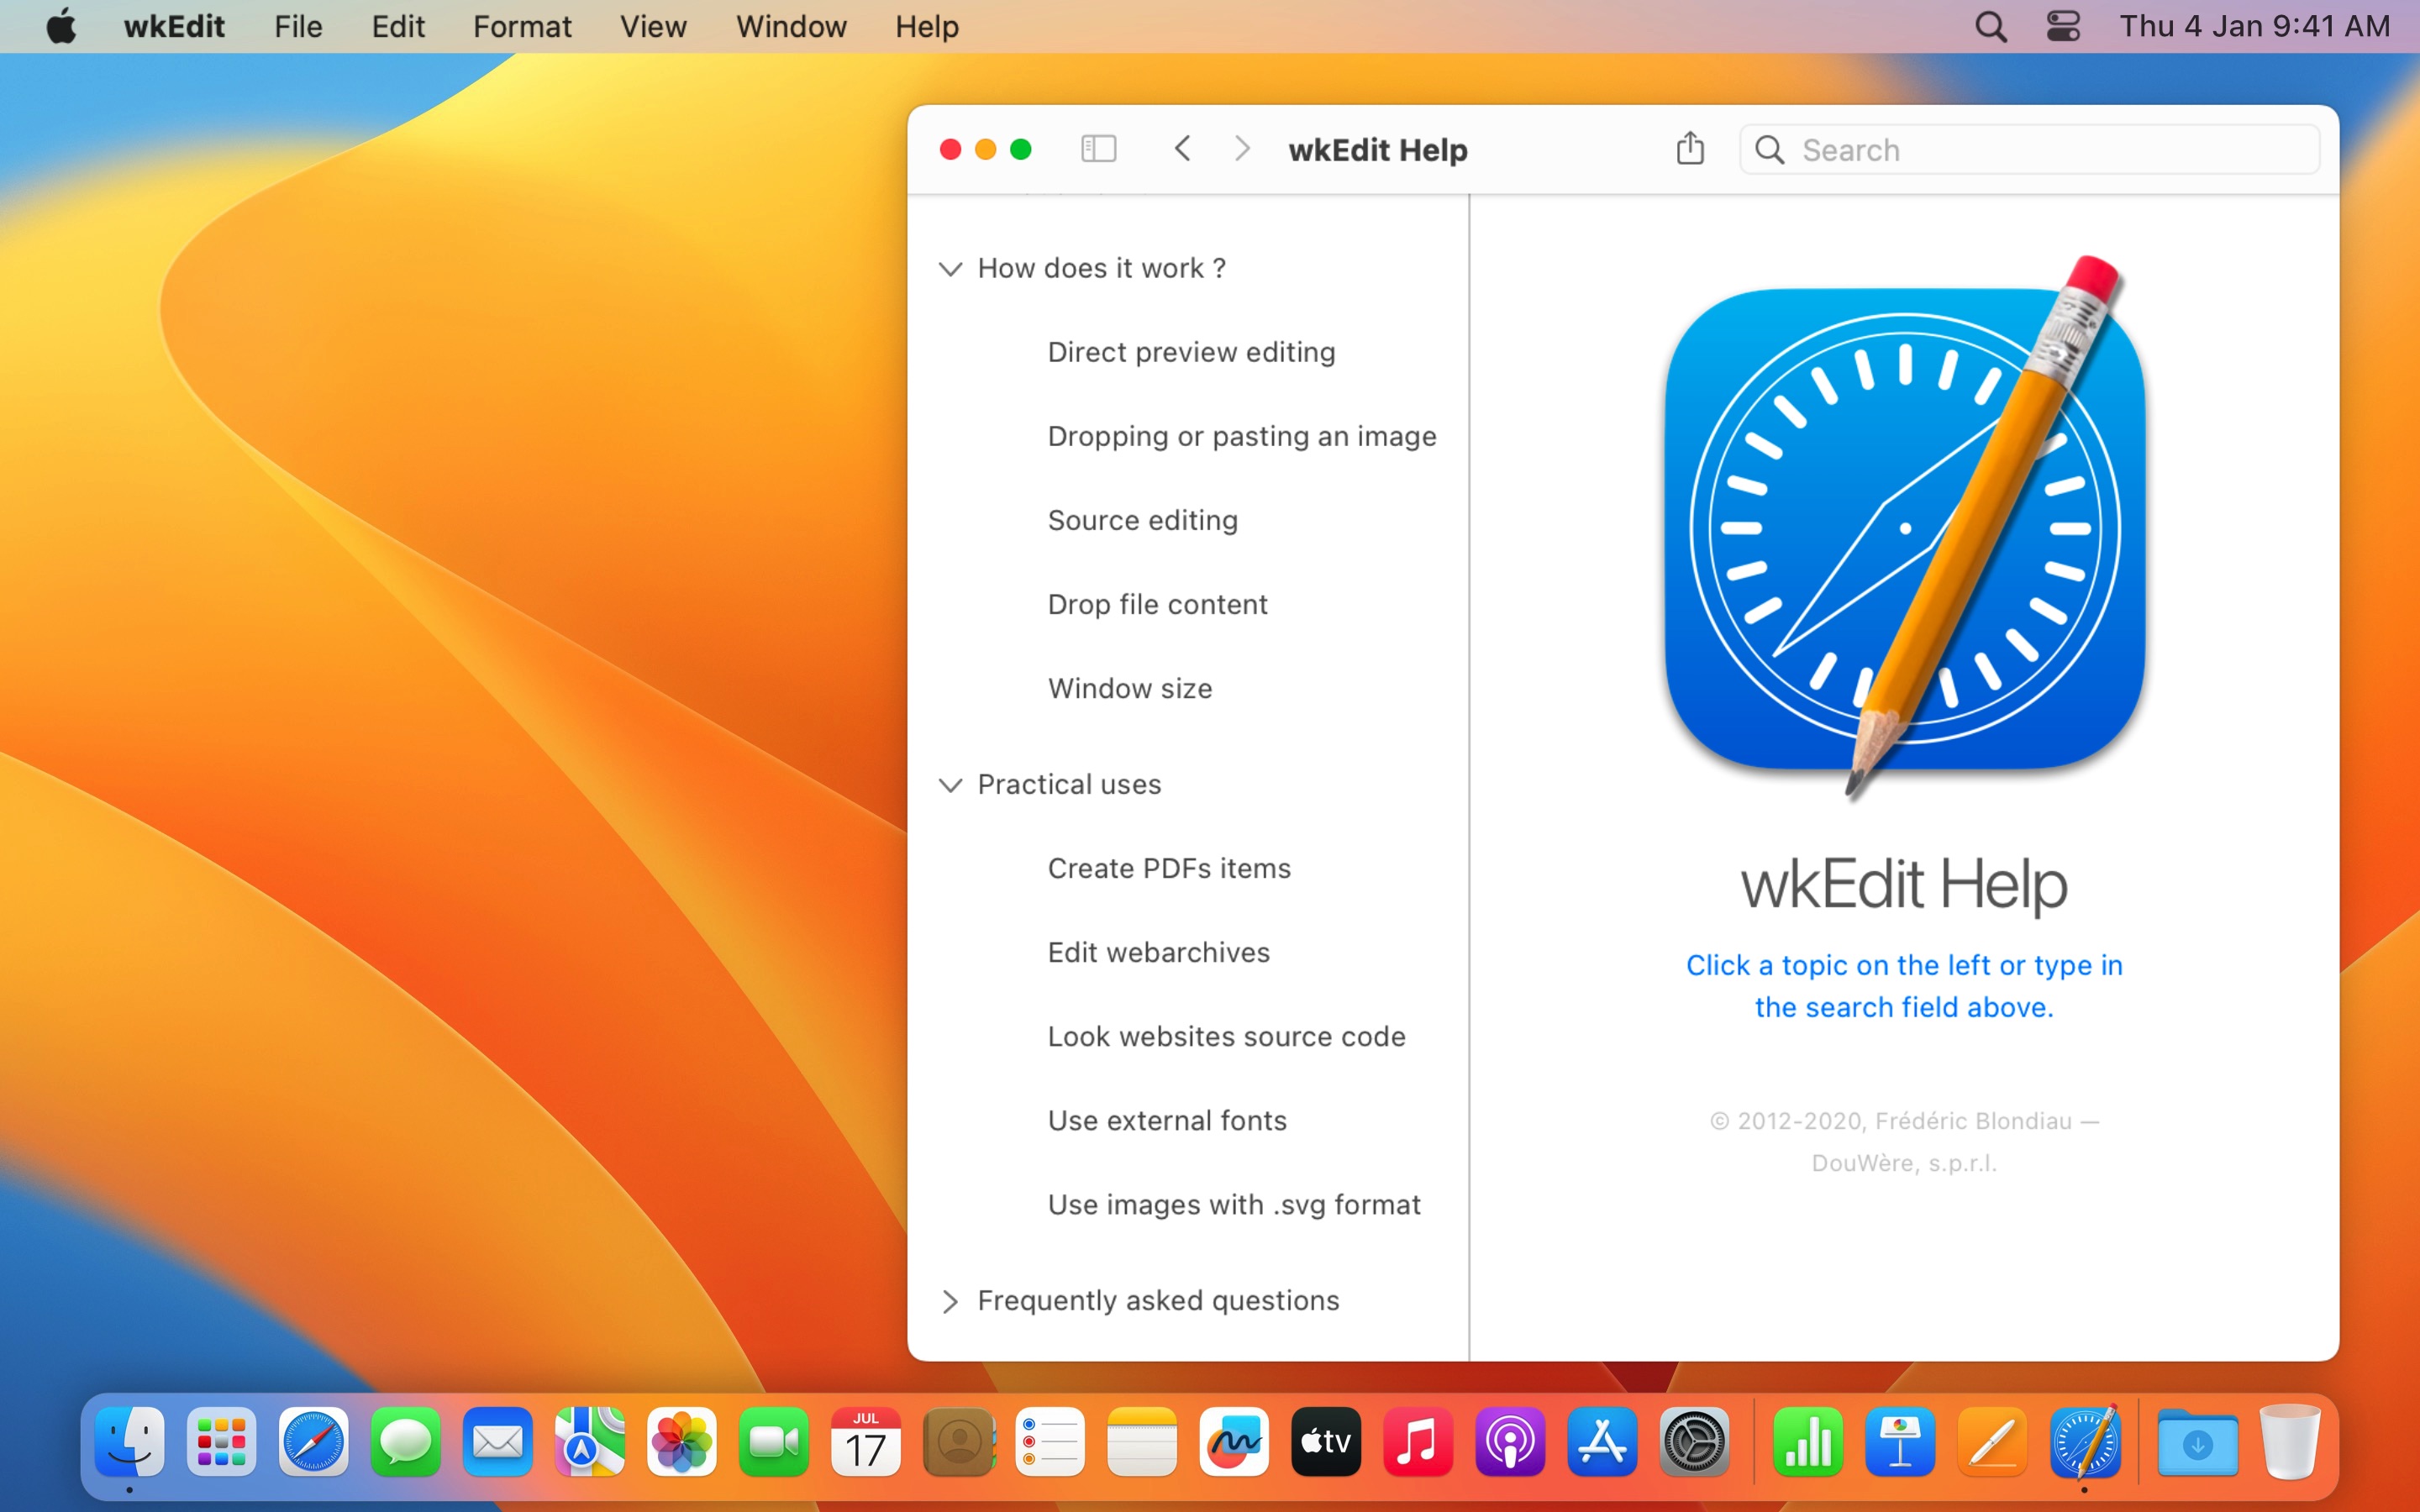
Task: Open Use images with .svg format topic
Action: [1234, 1204]
